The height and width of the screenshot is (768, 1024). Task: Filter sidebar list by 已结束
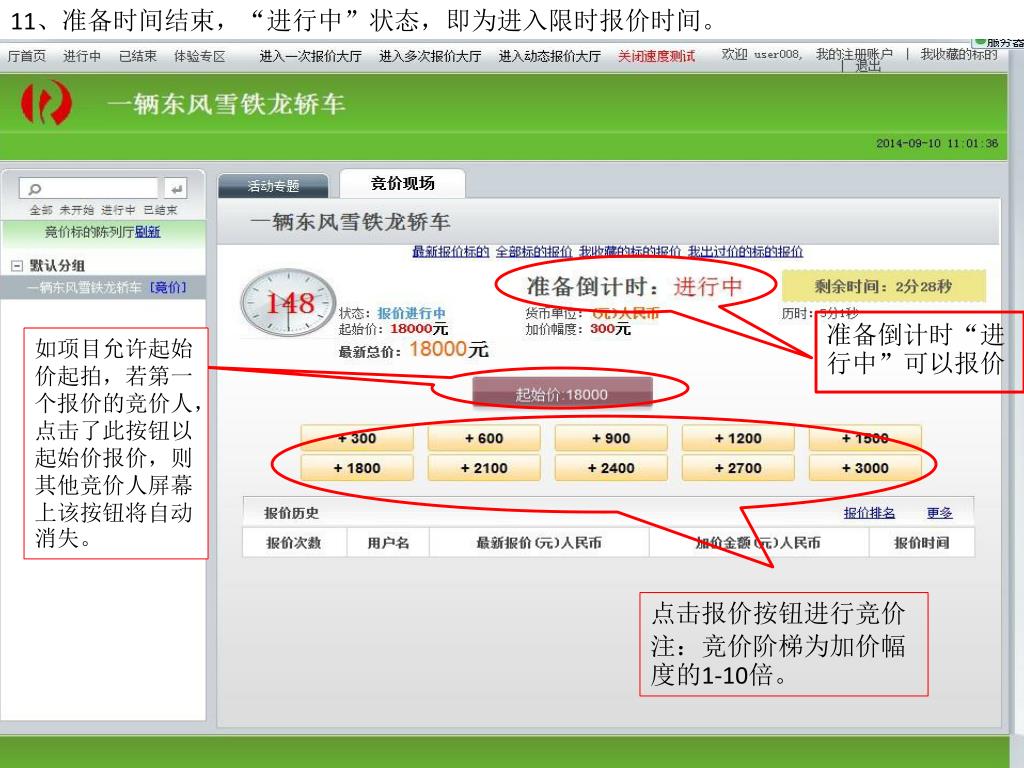click(x=160, y=210)
